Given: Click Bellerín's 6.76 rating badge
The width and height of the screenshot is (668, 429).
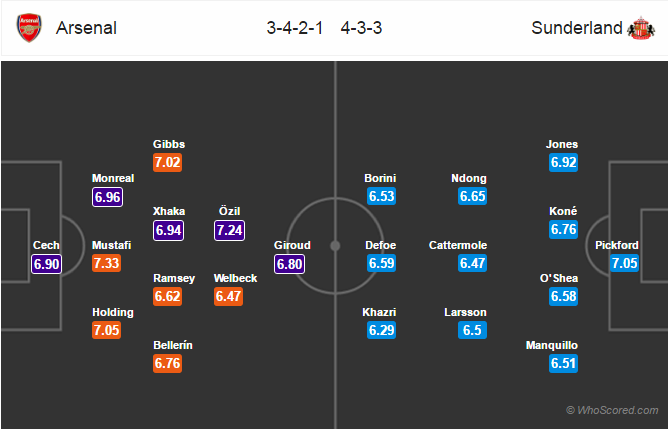Looking at the screenshot, I should tap(167, 363).
